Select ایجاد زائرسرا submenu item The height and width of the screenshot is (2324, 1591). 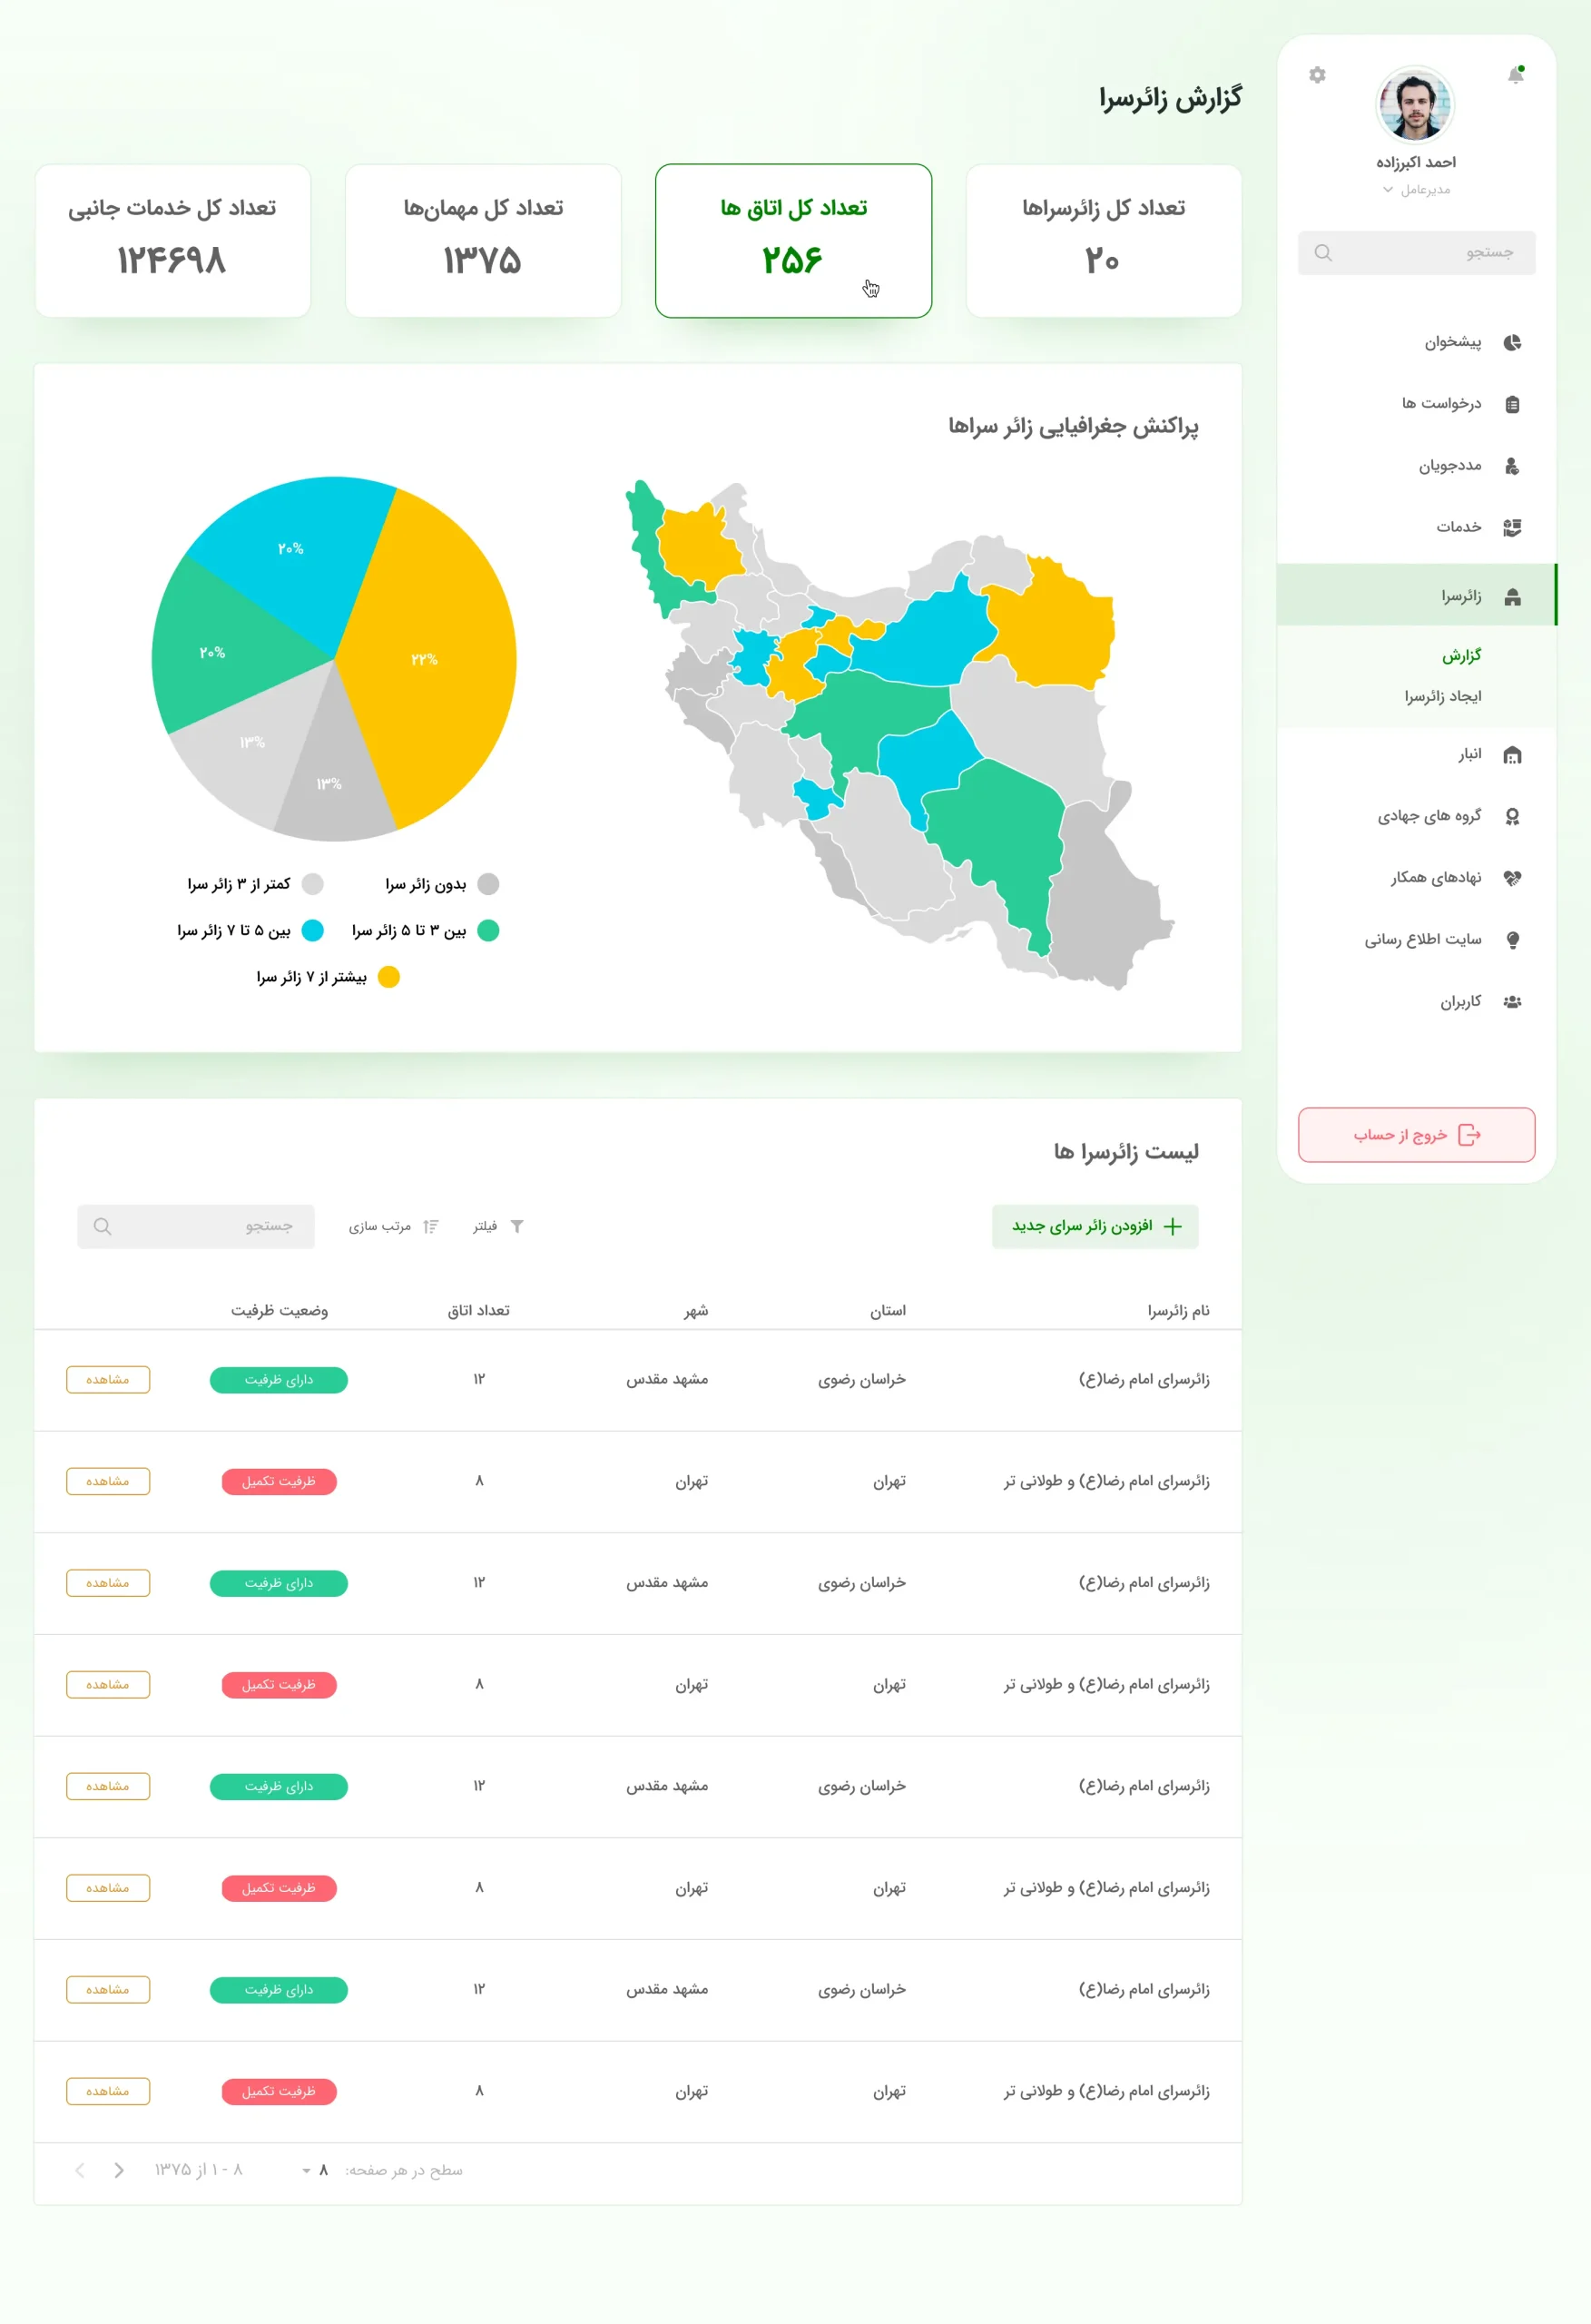tap(1442, 696)
